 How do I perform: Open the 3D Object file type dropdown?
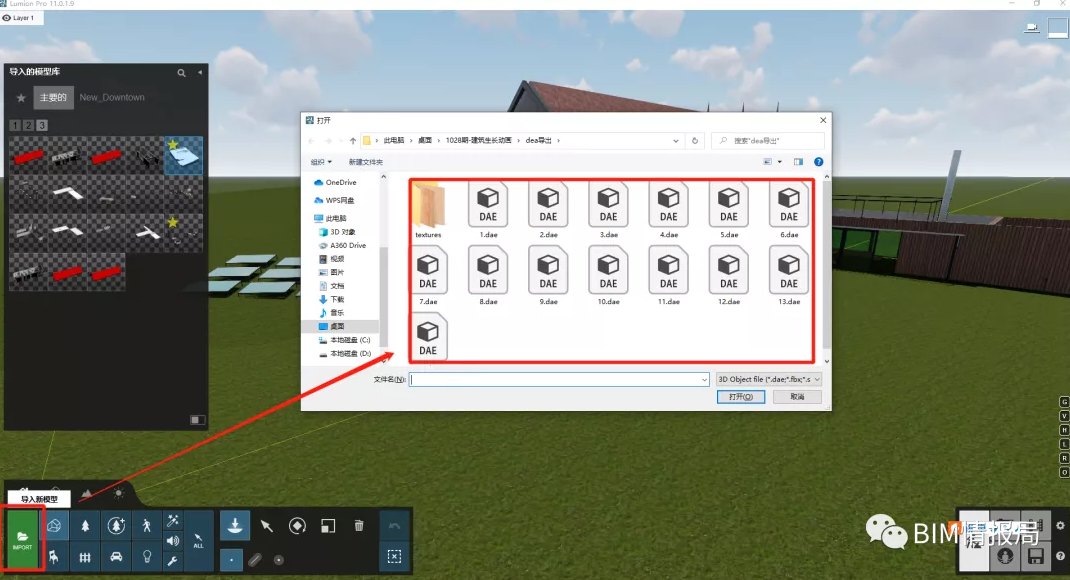click(x=768, y=379)
